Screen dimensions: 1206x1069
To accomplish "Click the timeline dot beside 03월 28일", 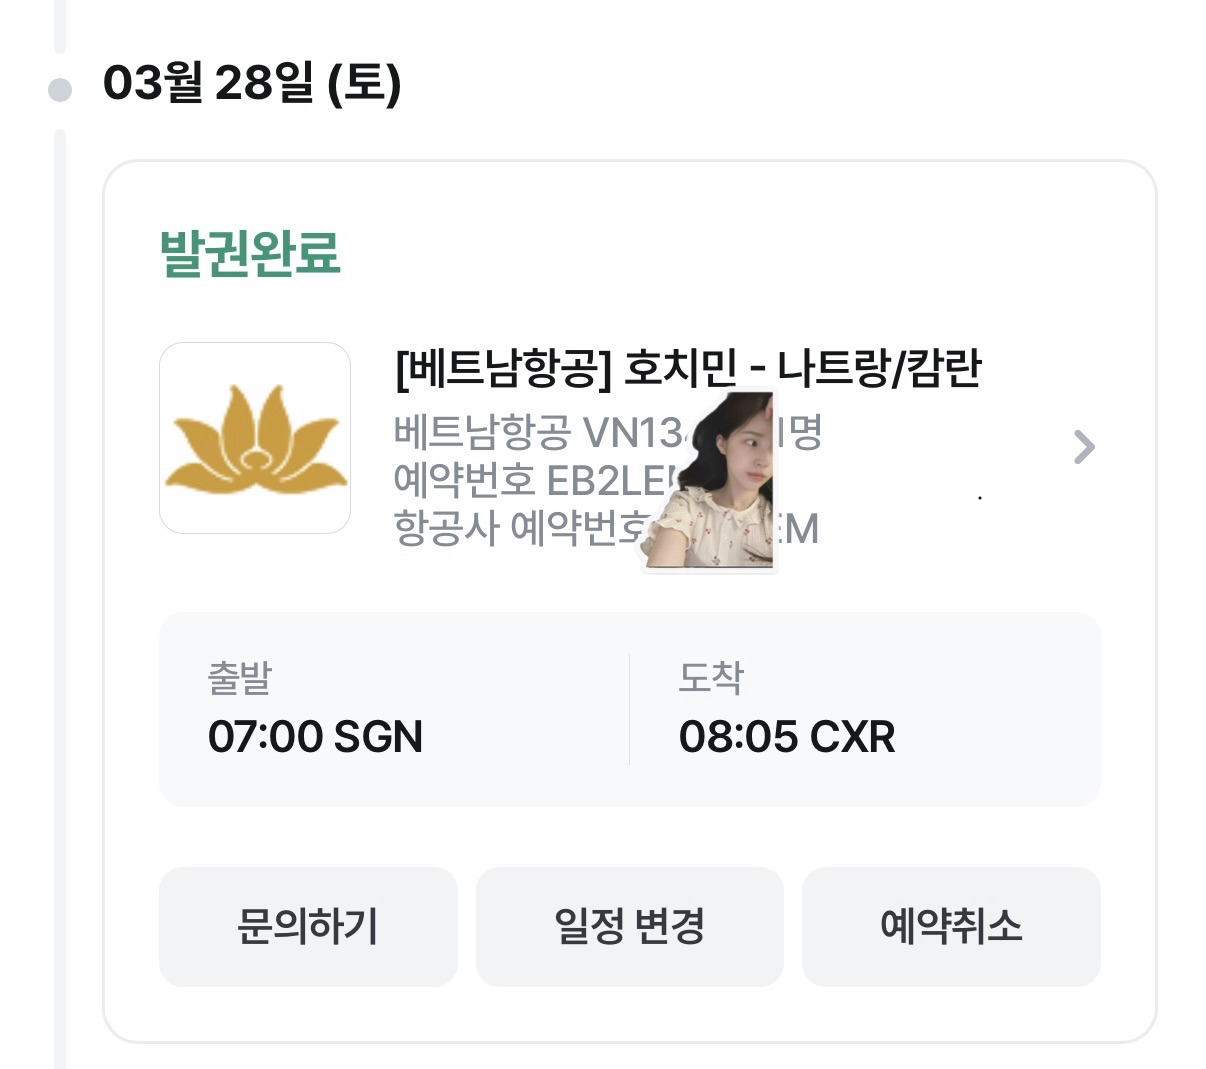I will click(x=60, y=90).
